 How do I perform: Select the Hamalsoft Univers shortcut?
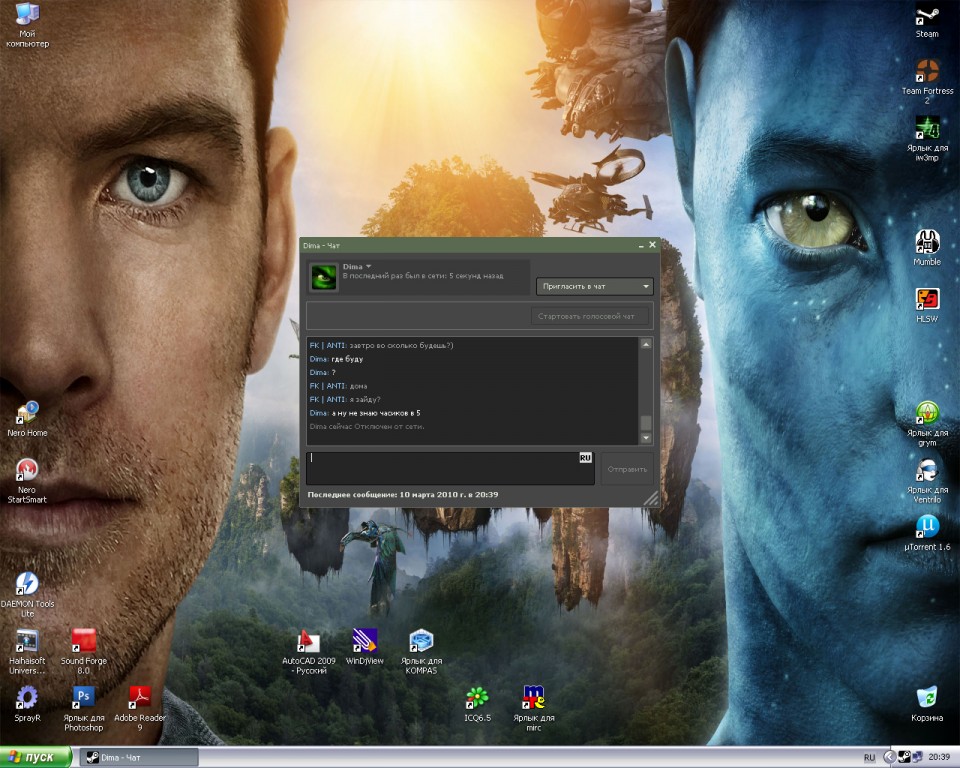[x=27, y=652]
